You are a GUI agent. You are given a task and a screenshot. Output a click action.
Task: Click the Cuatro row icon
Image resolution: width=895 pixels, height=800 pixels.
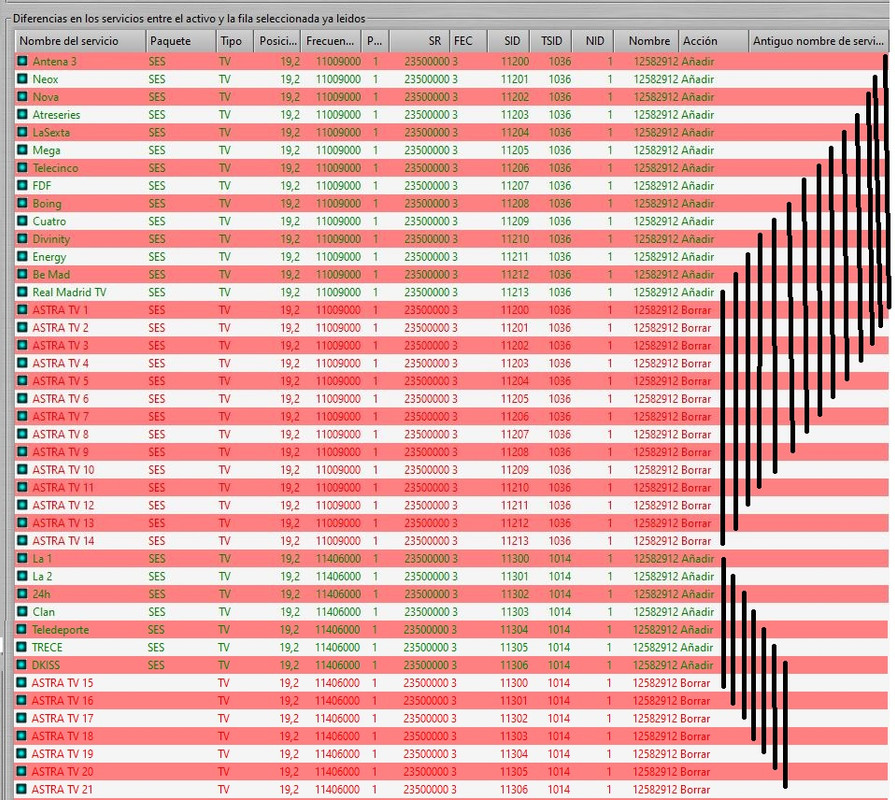pos(22,221)
